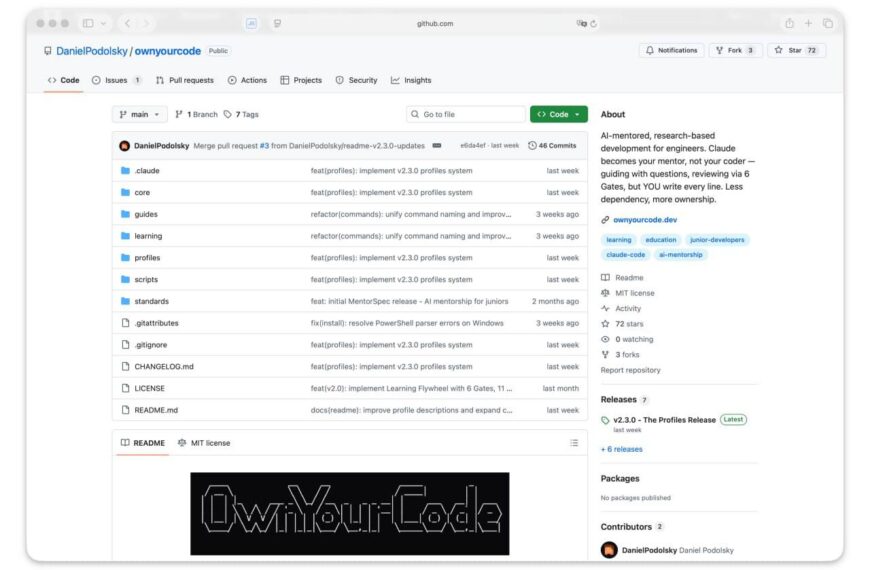Open the guides folder
This screenshot has width=870, height=570.
(146, 214)
